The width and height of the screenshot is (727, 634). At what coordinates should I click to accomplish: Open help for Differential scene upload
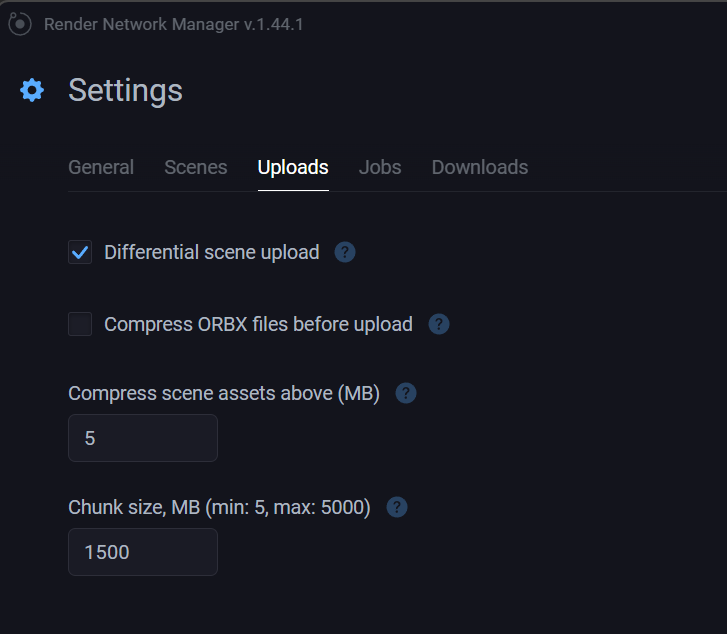coord(345,252)
